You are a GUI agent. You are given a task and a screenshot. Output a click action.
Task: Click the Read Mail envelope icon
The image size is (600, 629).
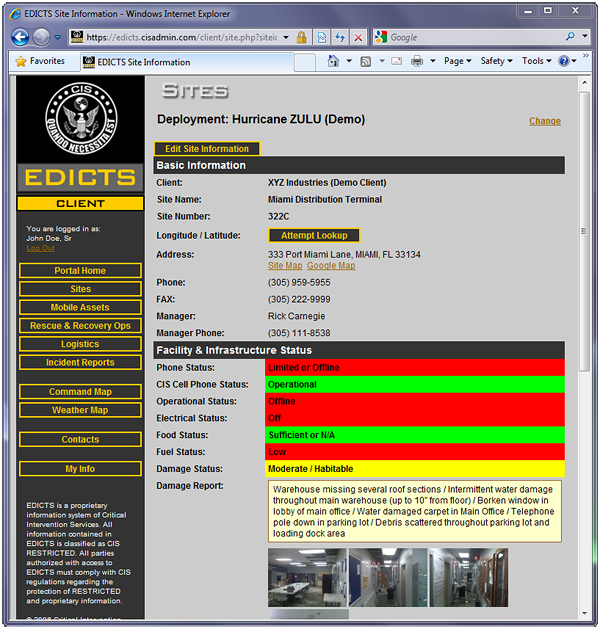(x=397, y=61)
